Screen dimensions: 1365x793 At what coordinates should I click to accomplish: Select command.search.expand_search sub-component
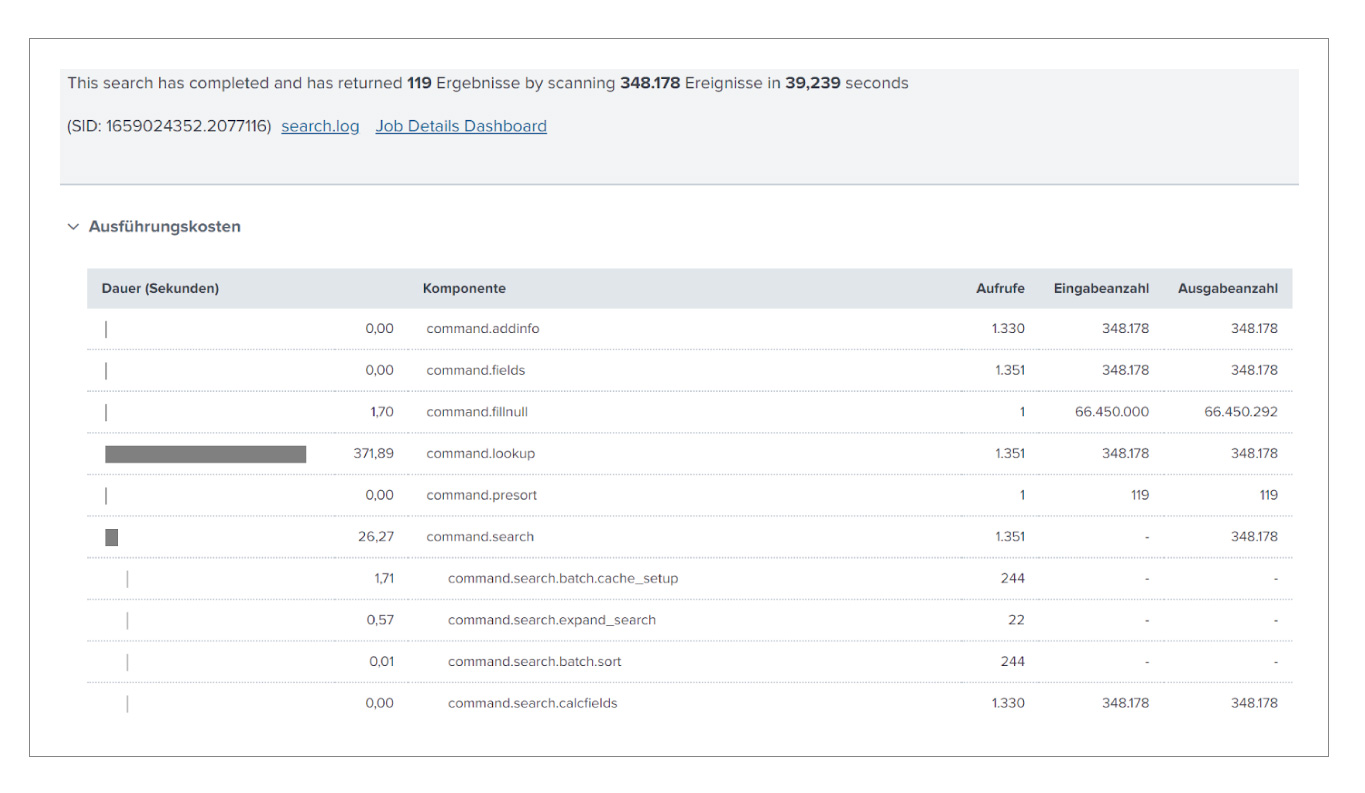[x=552, y=620]
